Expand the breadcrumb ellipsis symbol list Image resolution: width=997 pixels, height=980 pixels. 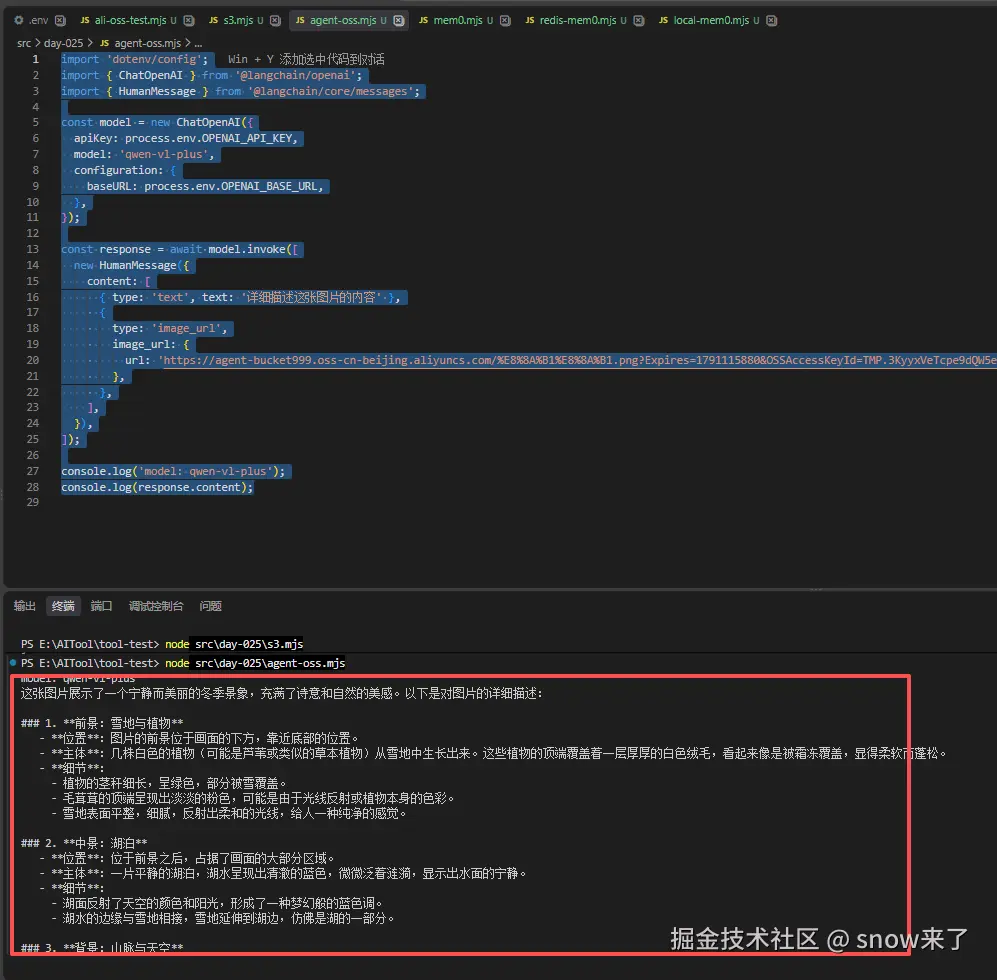(x=198, y=43)
